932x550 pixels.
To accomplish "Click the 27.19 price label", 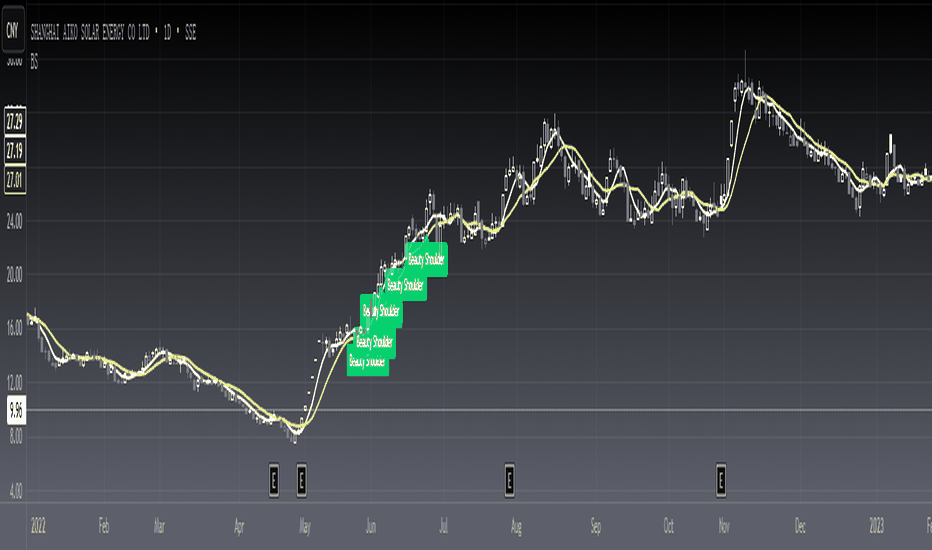I will coord(15,151).
